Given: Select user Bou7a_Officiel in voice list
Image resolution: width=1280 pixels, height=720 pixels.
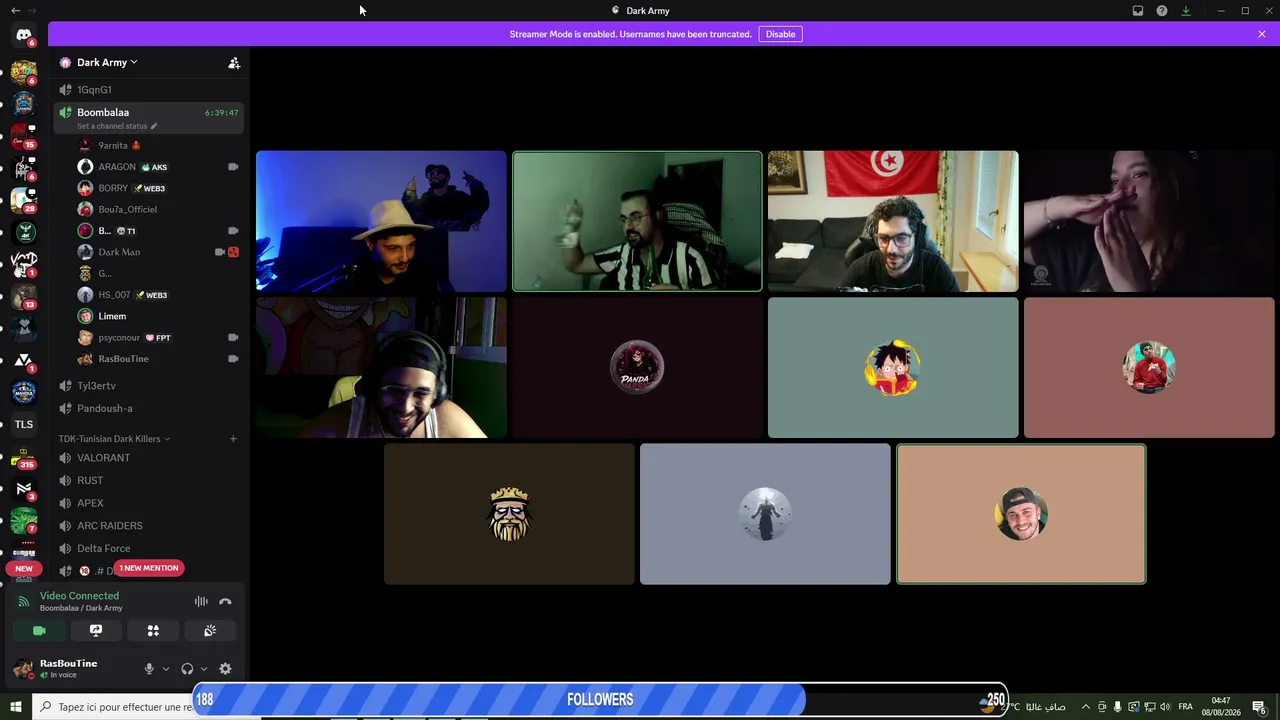Looking at the screenshot, I should coord(160,210).
